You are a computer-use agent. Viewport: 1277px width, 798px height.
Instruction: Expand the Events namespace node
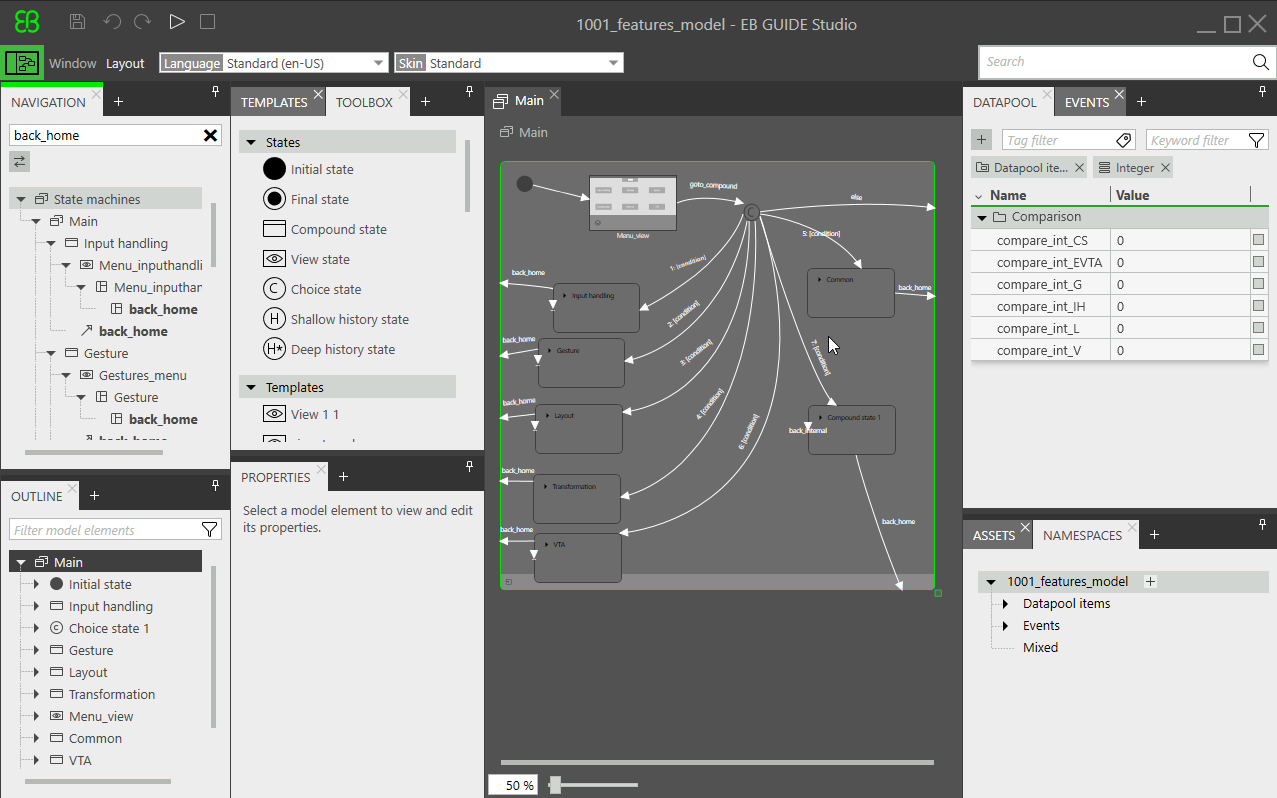1006,626
